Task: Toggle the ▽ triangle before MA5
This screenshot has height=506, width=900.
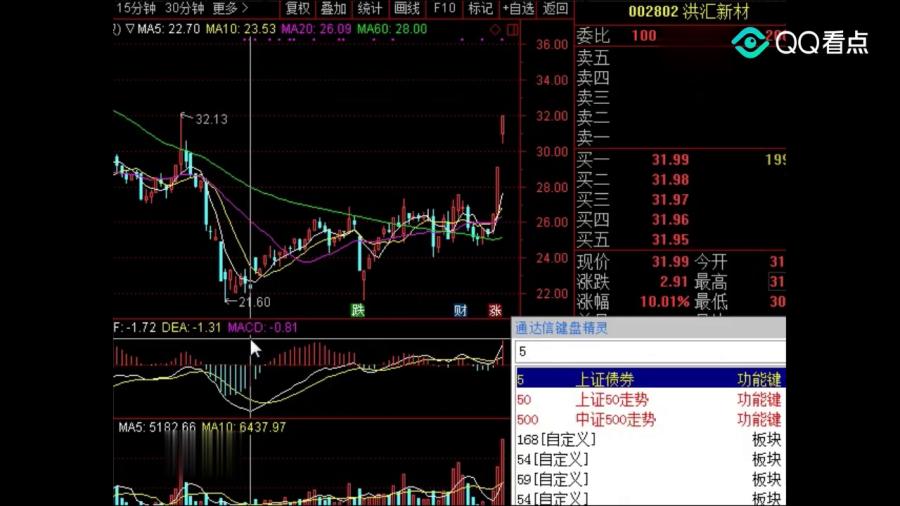Action: point(131,29)
